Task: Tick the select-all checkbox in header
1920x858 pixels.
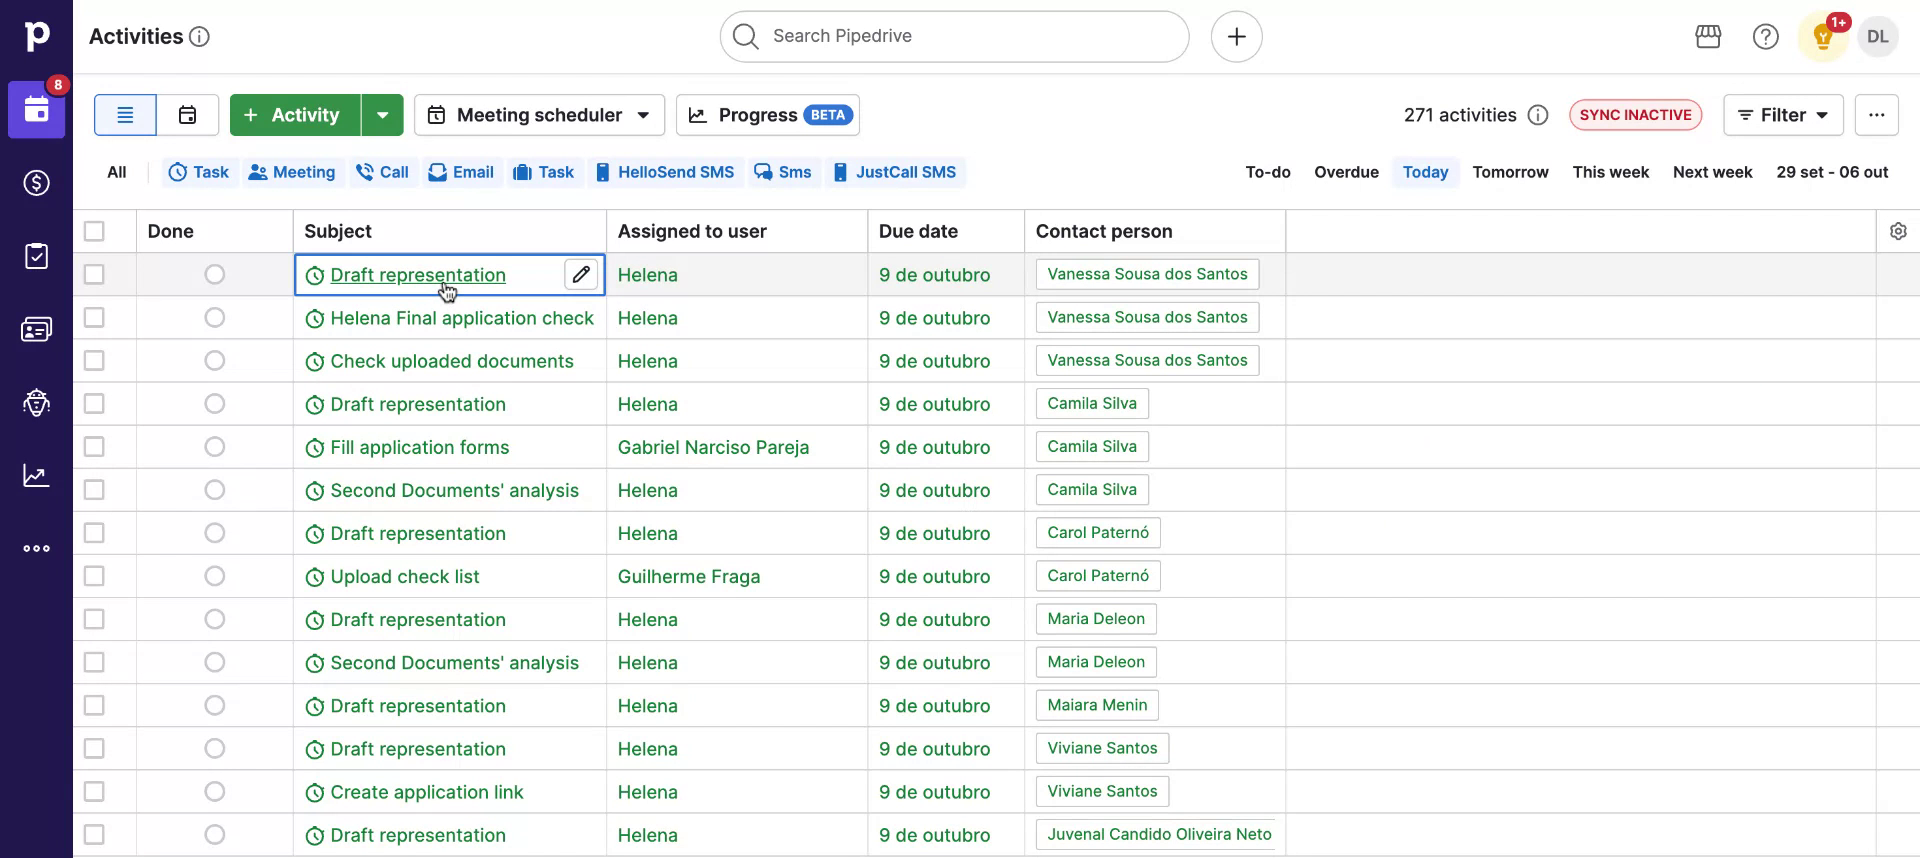Action: [x=94, y=231]
